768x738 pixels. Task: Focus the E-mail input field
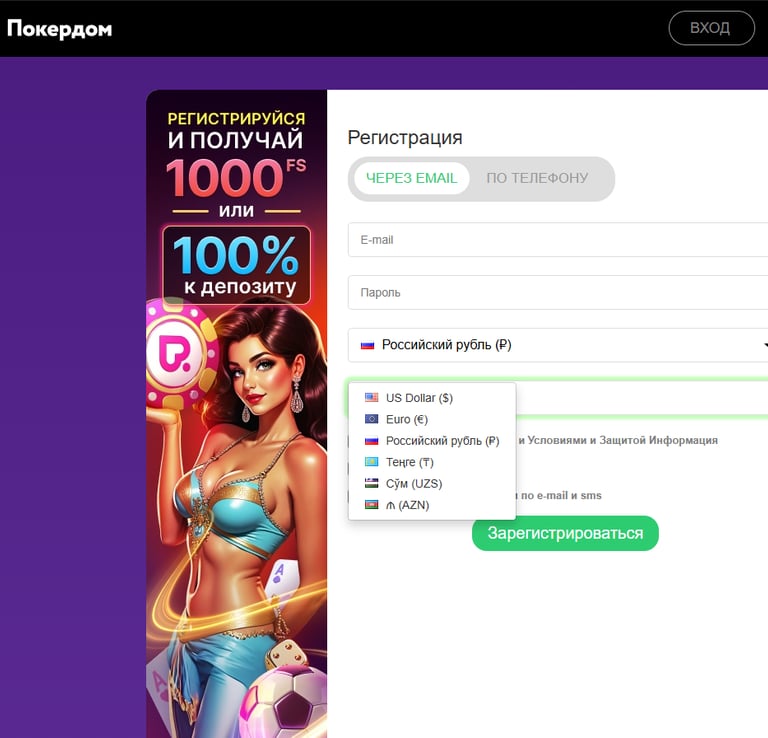557,239
